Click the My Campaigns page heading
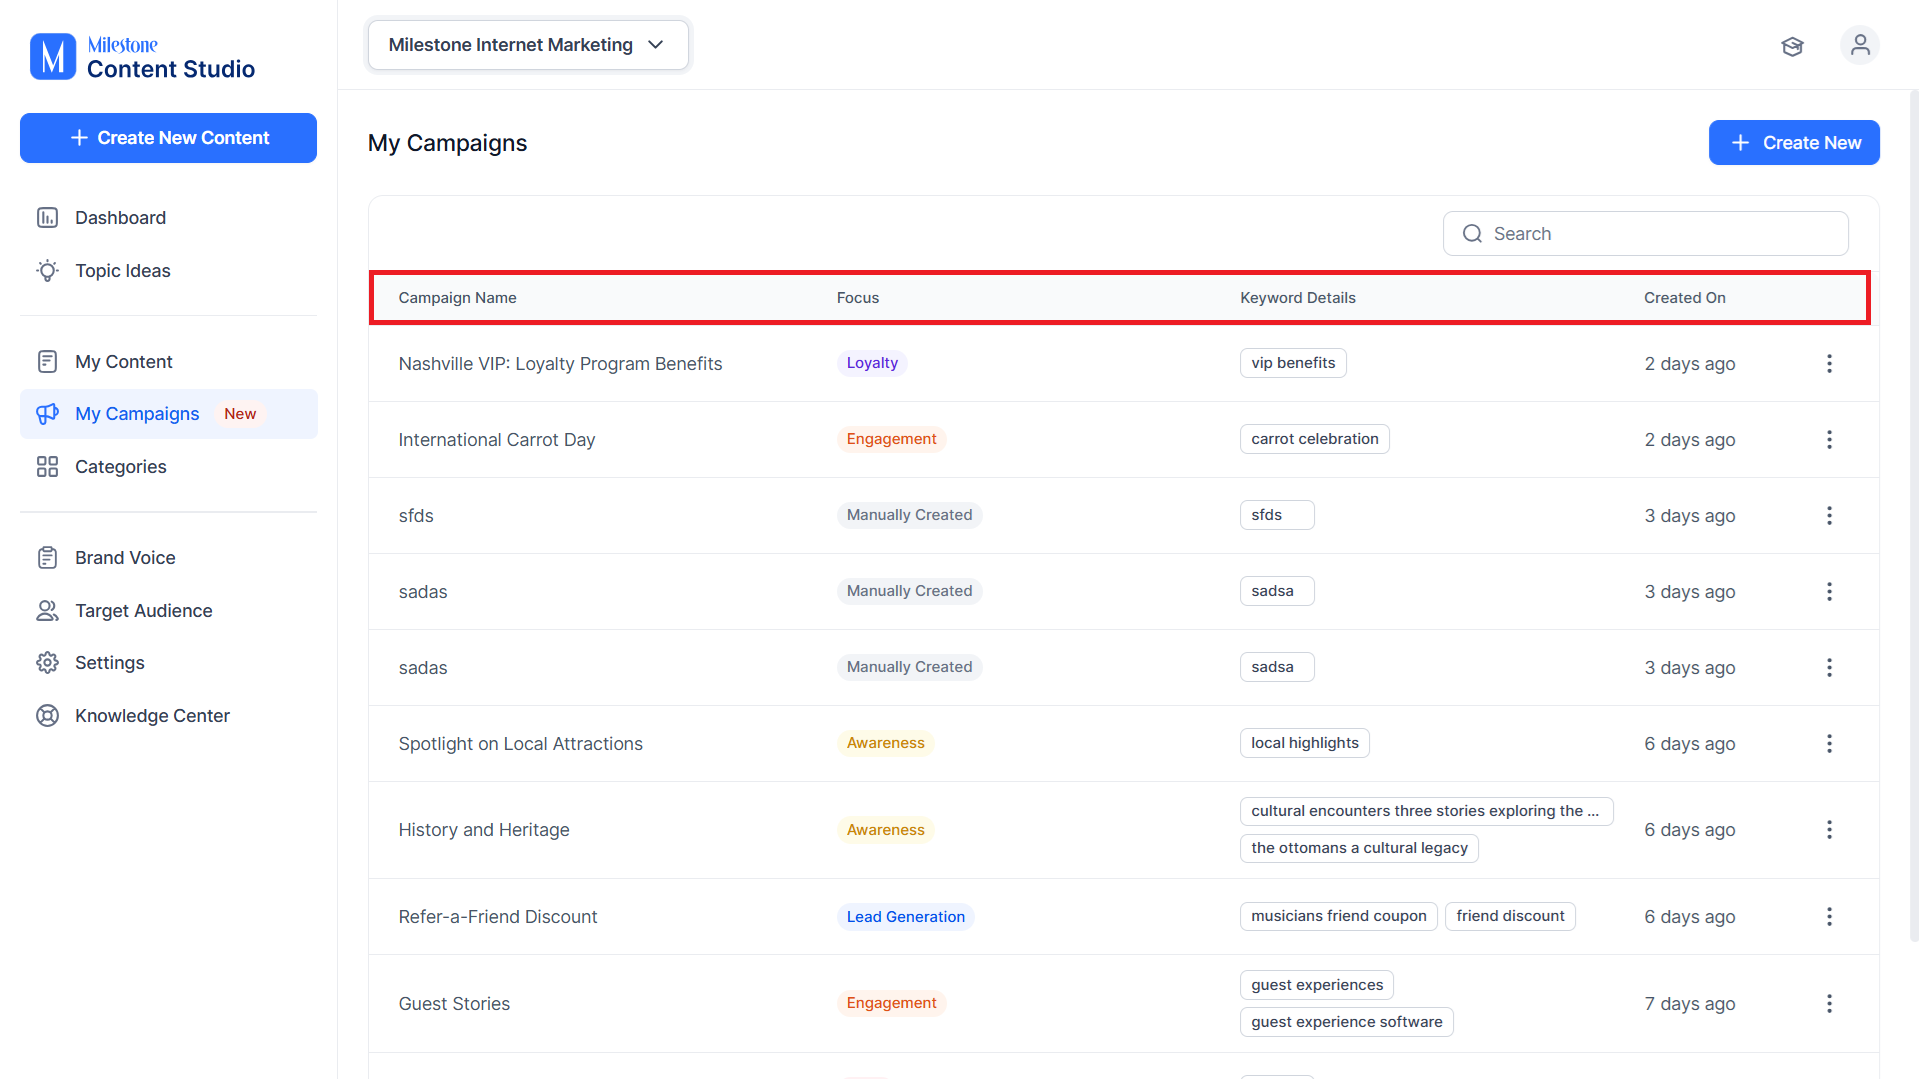 [x=447, y=143]
